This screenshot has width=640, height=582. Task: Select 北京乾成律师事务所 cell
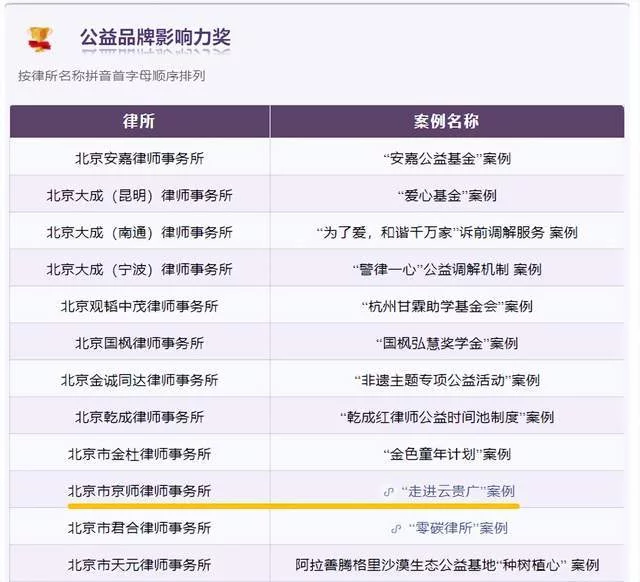coord(140,417)
